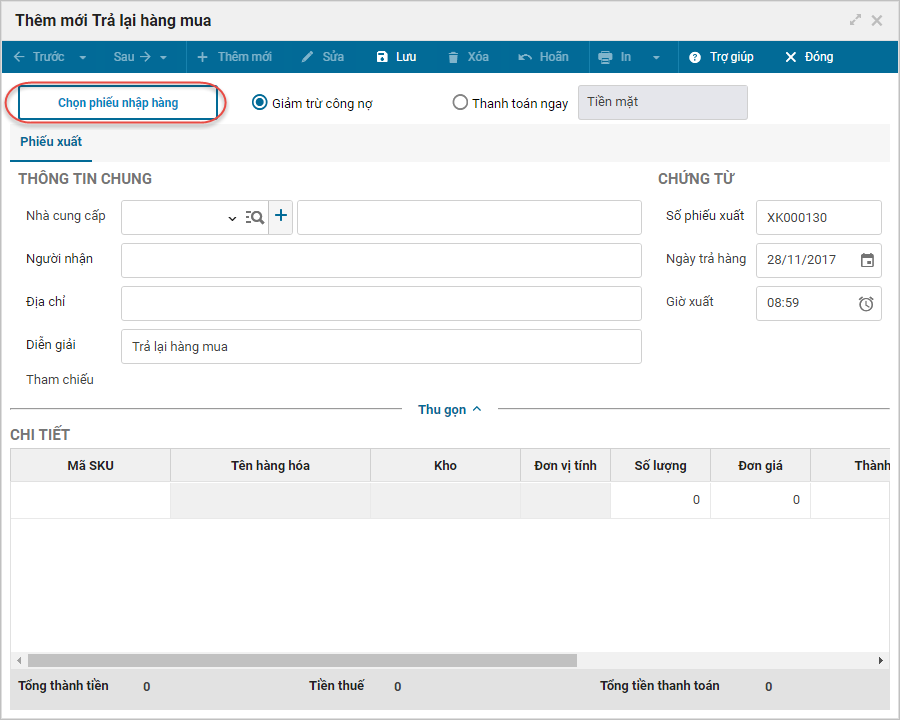
Task: Click the Sau forward arrow button
Action: [x=132, y=57]
